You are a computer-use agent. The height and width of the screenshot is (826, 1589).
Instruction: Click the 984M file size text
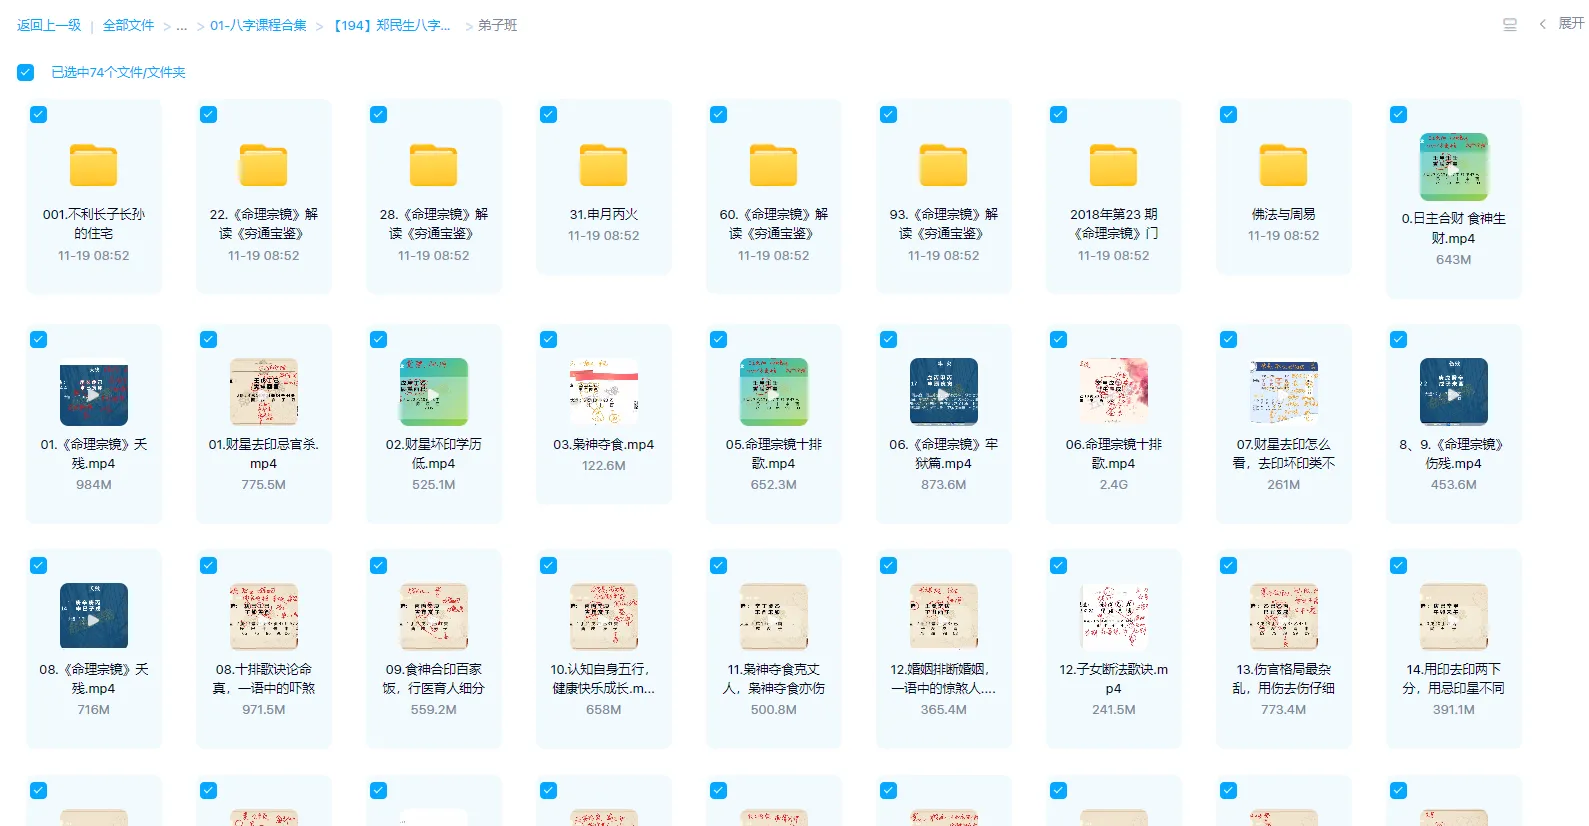94,484
